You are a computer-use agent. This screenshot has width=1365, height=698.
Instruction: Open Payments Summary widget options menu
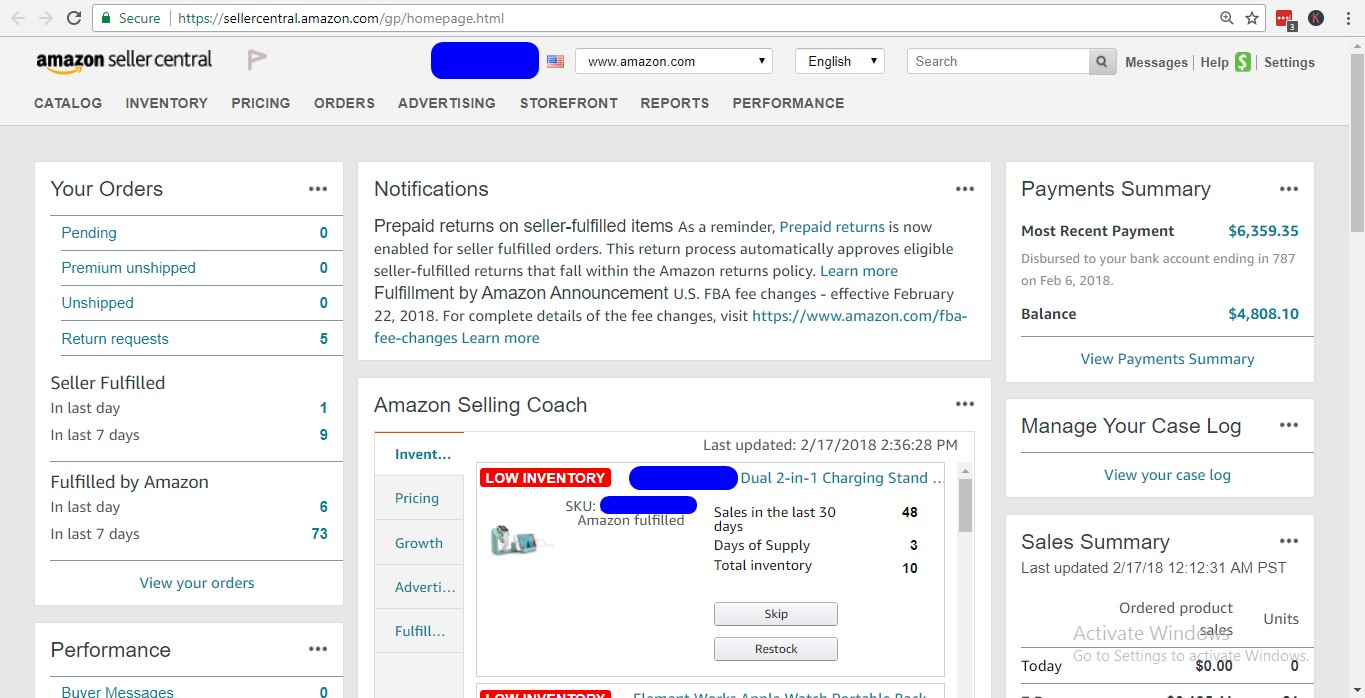1289,189
